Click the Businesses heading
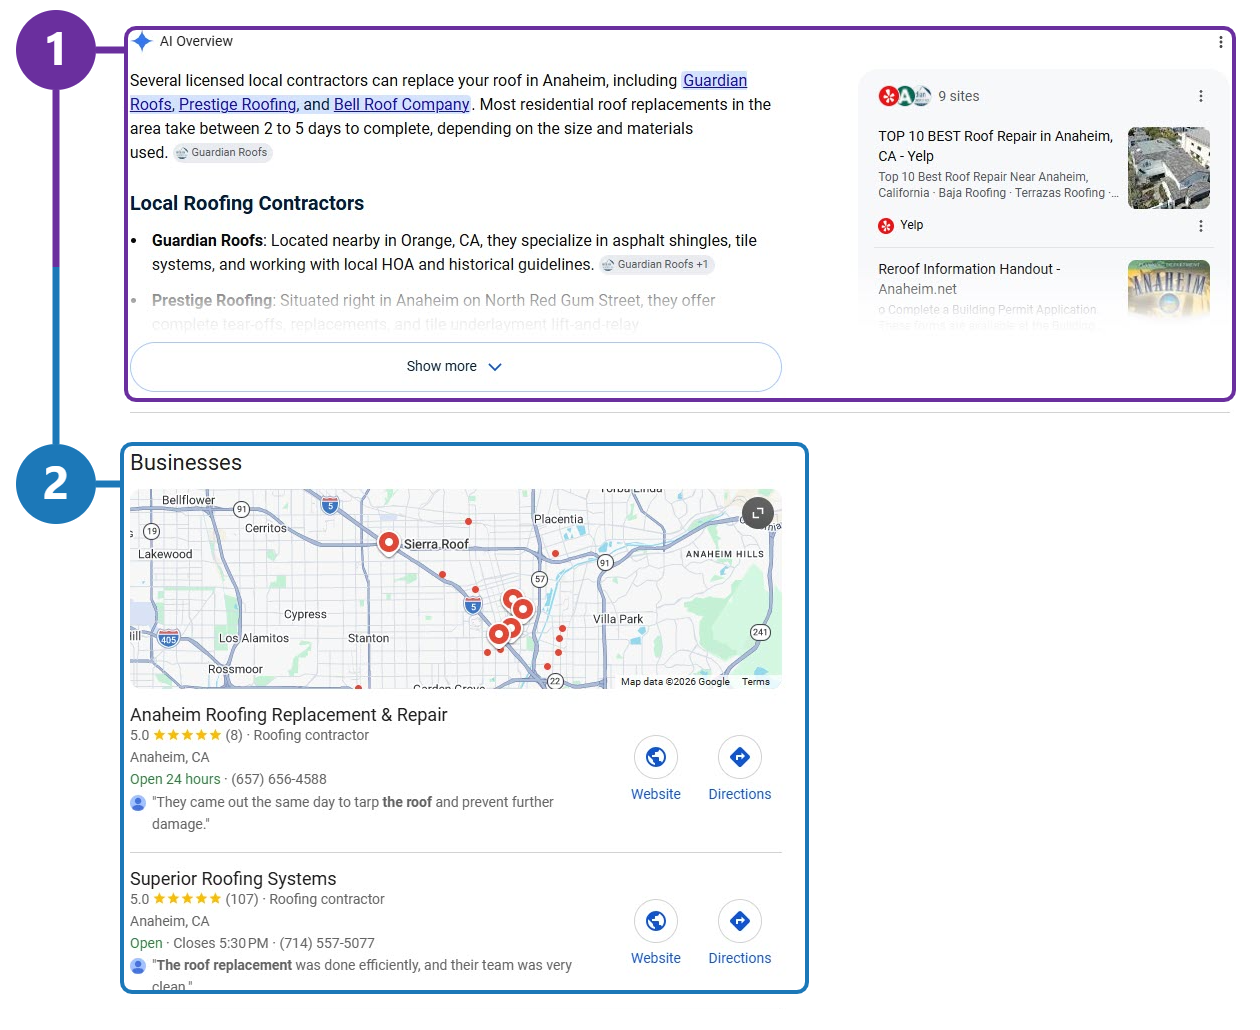The height and width of the screenshot is (1030, 1260). pos(186,463)
